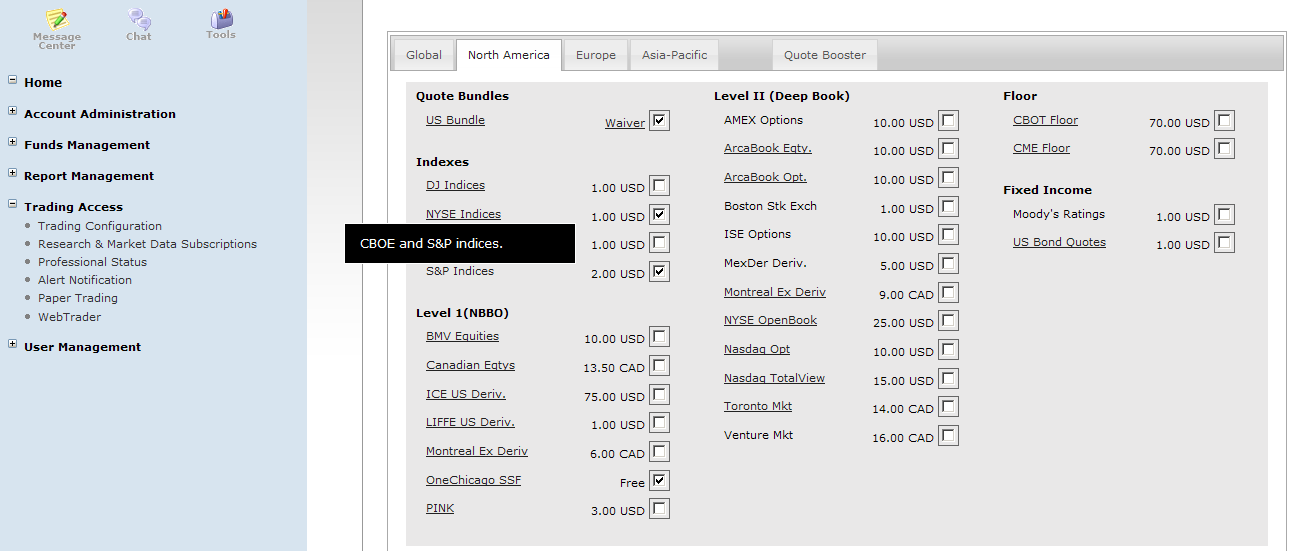
Task: Open Paper Trading in sidebar
Action: (x=78, y=298)
